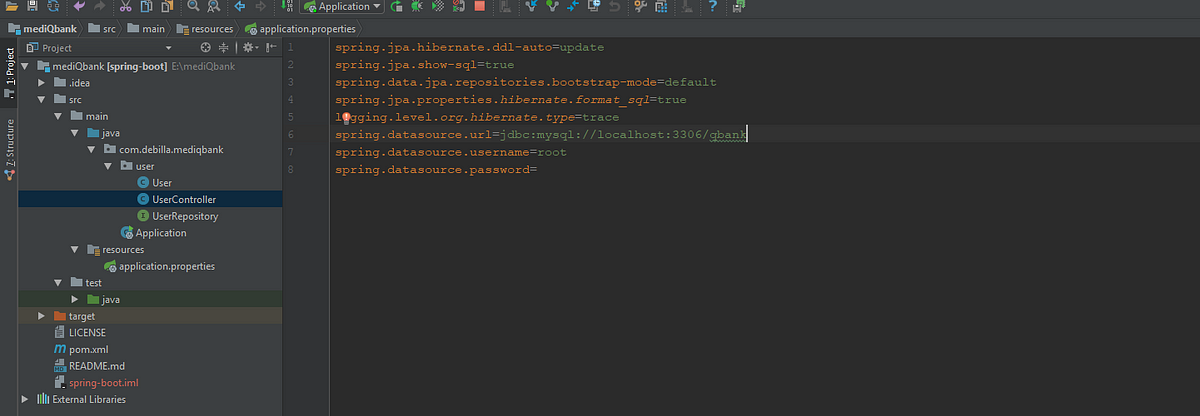
Task: Click the Replace search icon
Action: [x=214, y=7]
